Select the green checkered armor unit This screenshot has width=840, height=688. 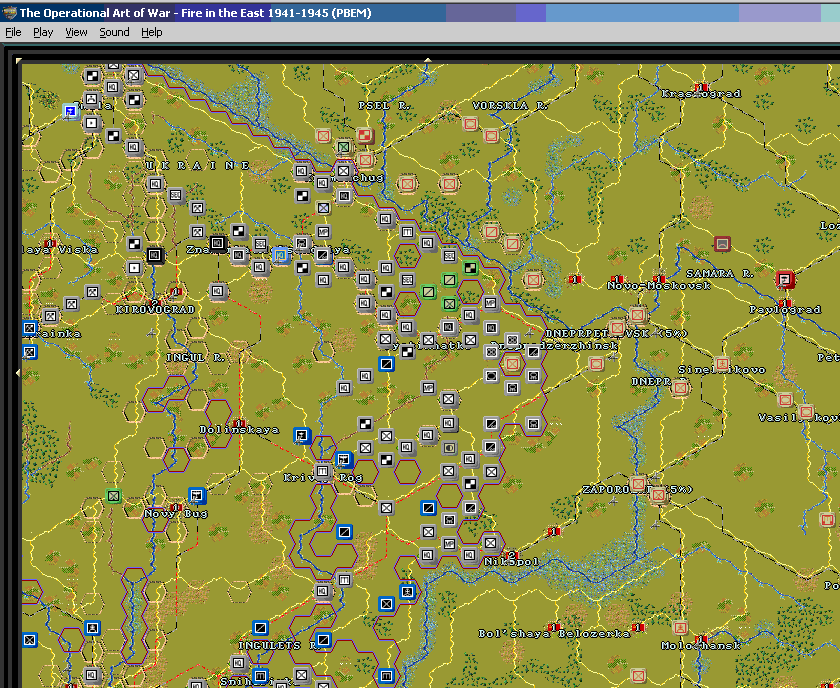tap(470, 267)
